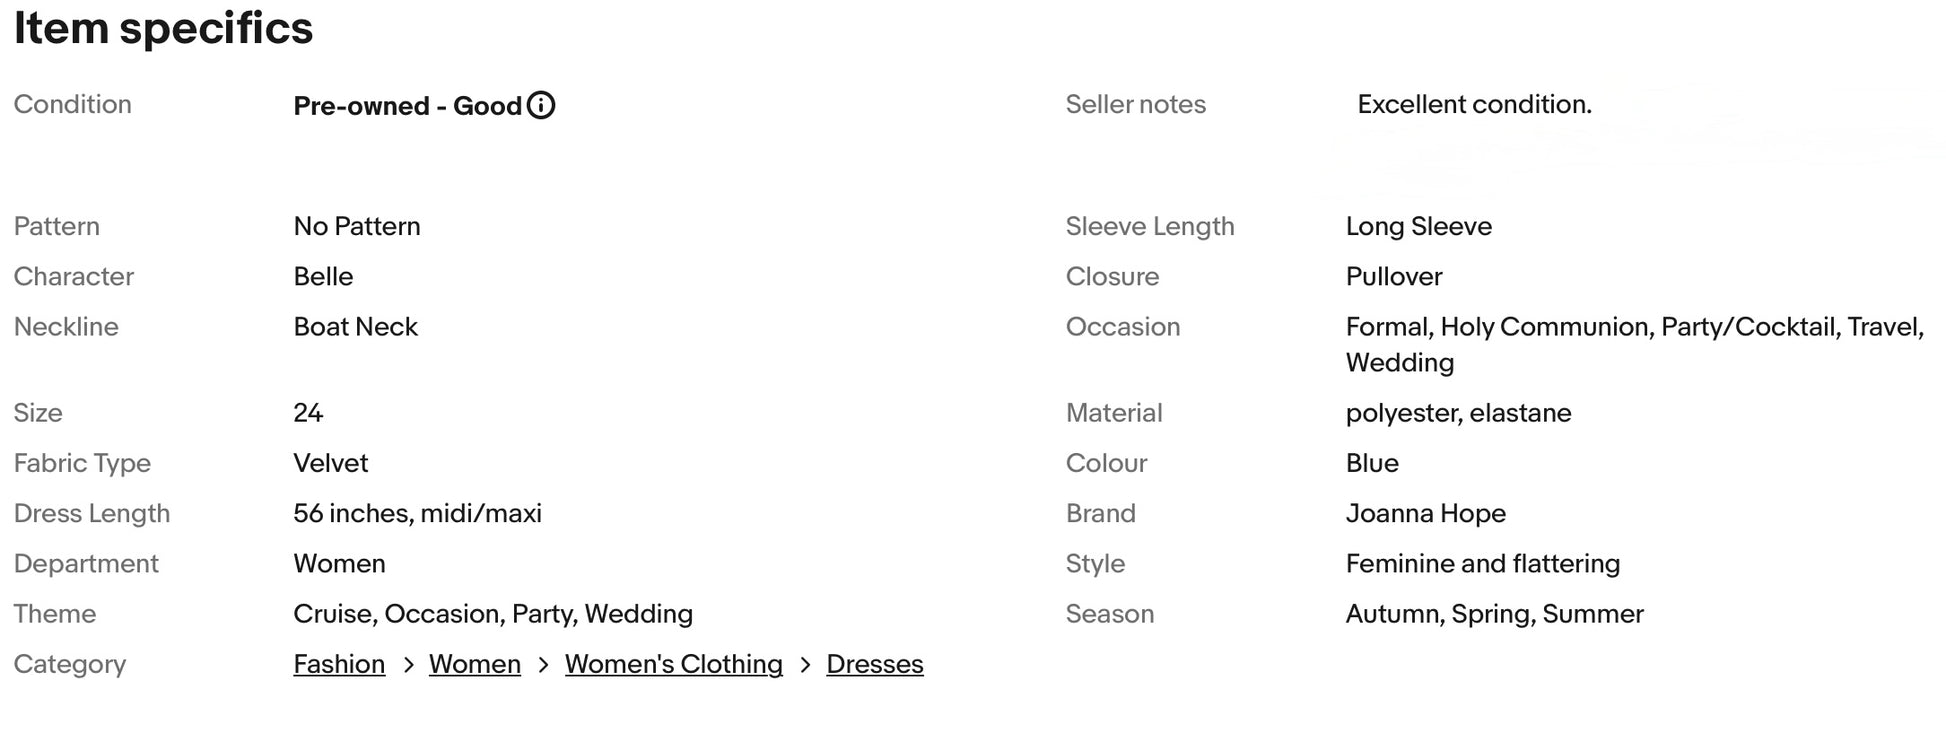Click the polyester, elastane material value
The width and height of the screenshot is (1946, 733).
pyautogui.click(x=1458, y=413)
